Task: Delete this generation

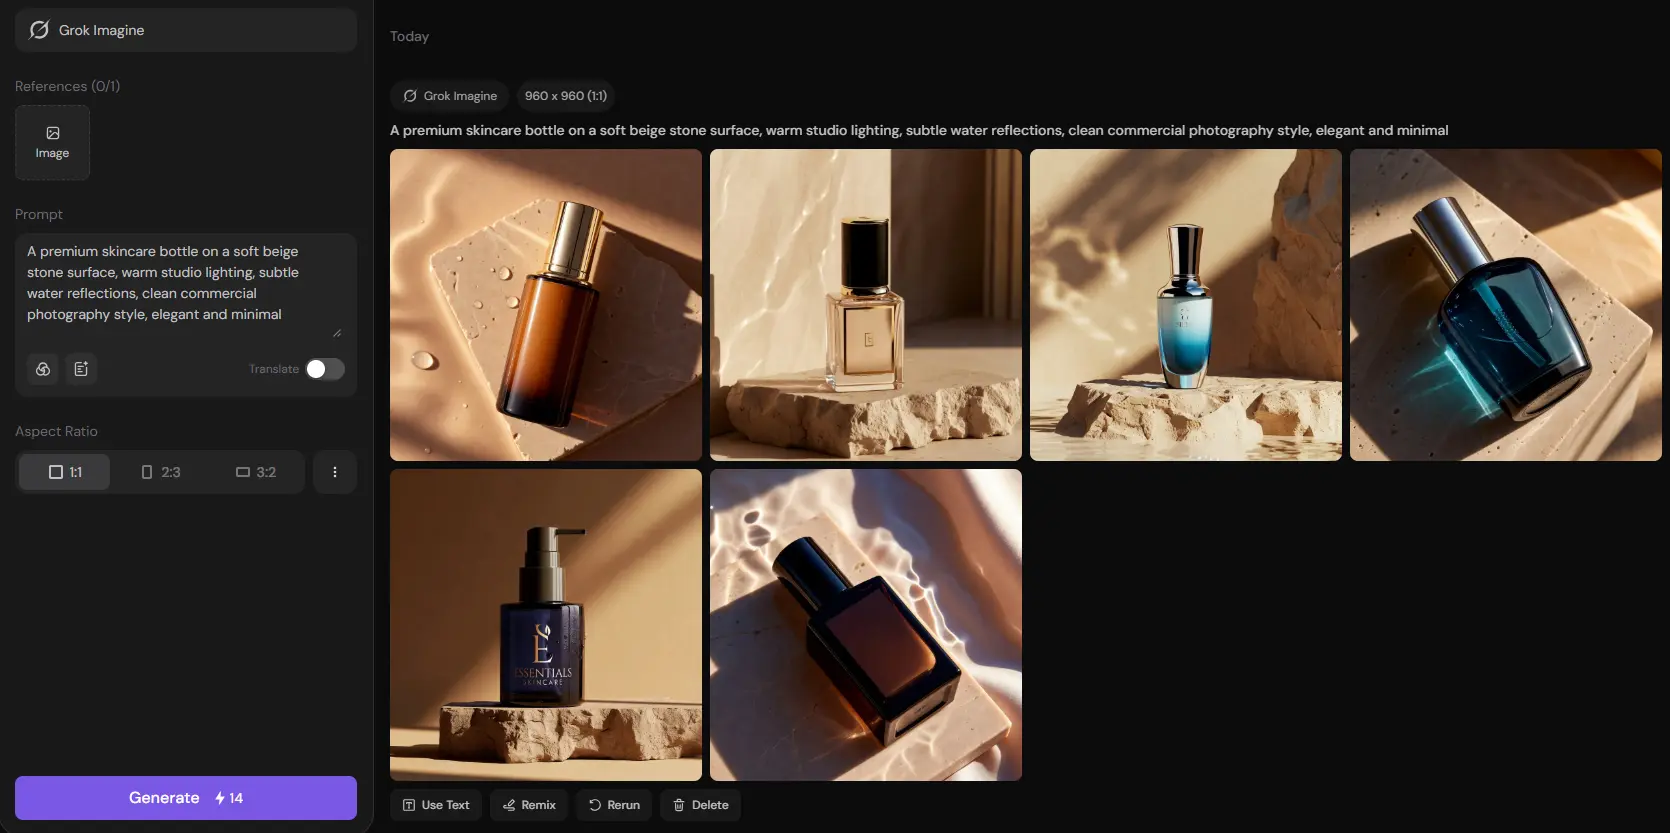Action: 700,805
